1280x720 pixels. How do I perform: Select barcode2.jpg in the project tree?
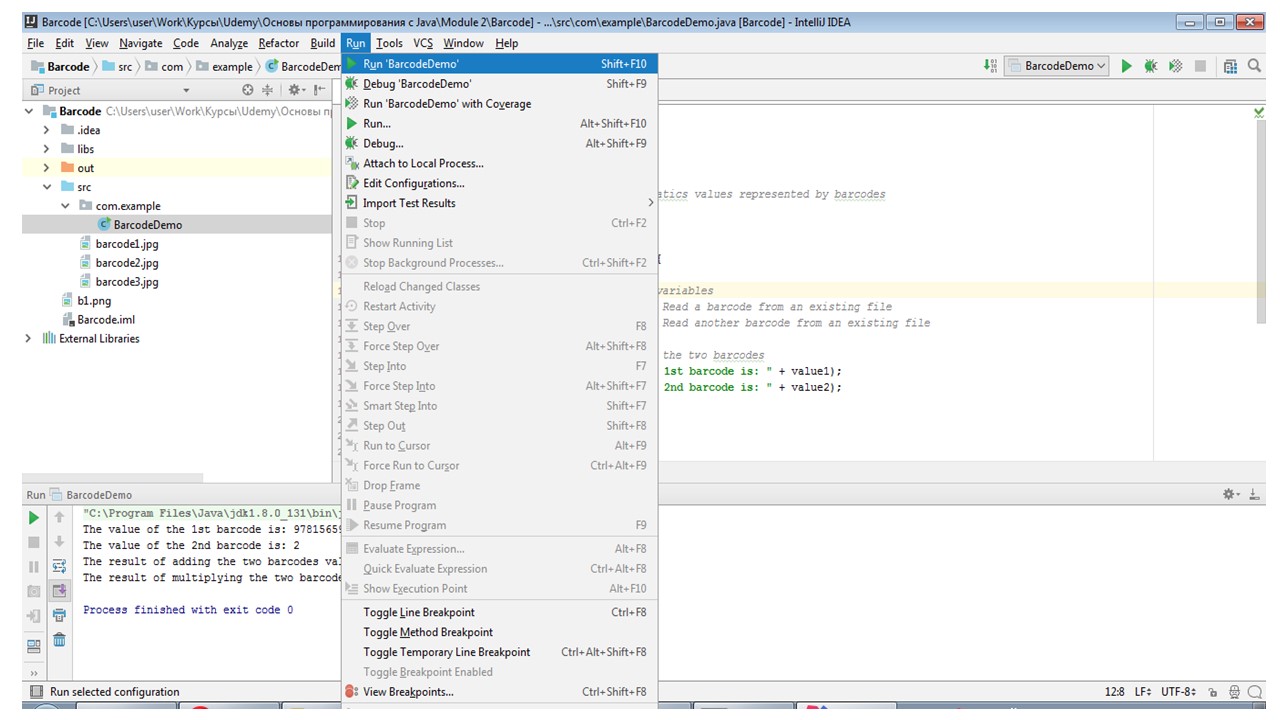126,263
